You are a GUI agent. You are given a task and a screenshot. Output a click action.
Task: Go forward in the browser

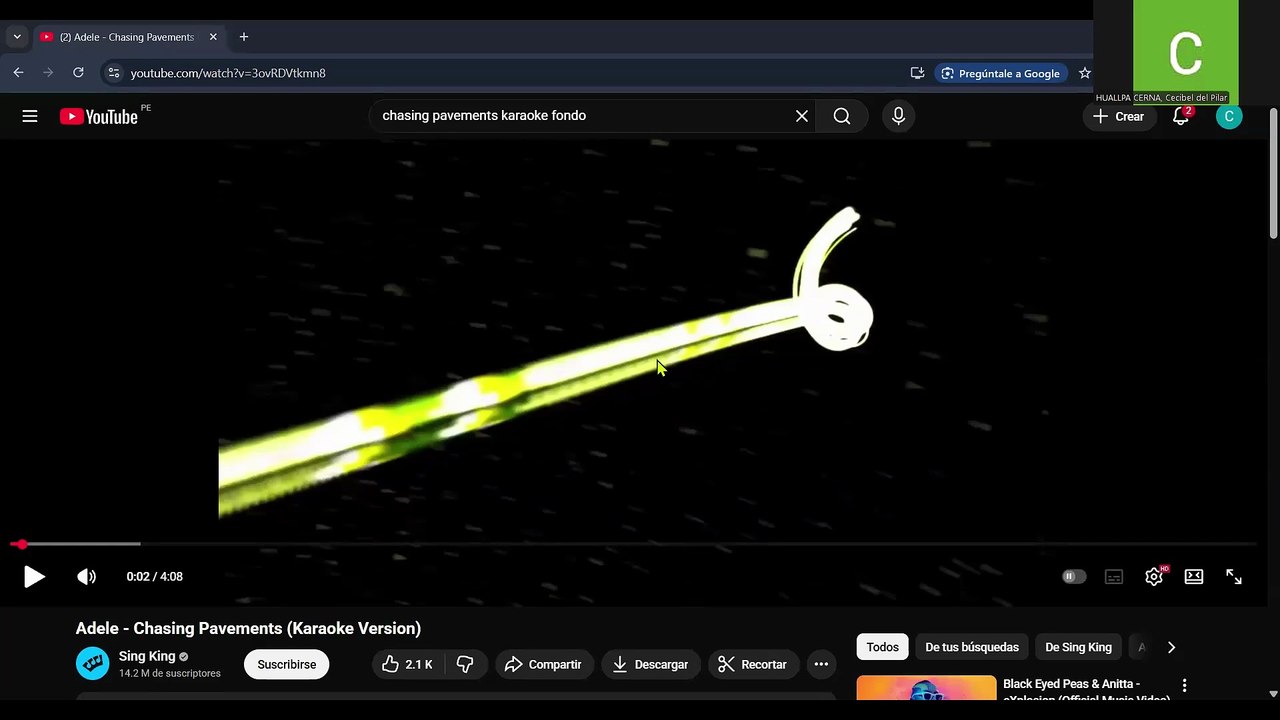point(48,73)
